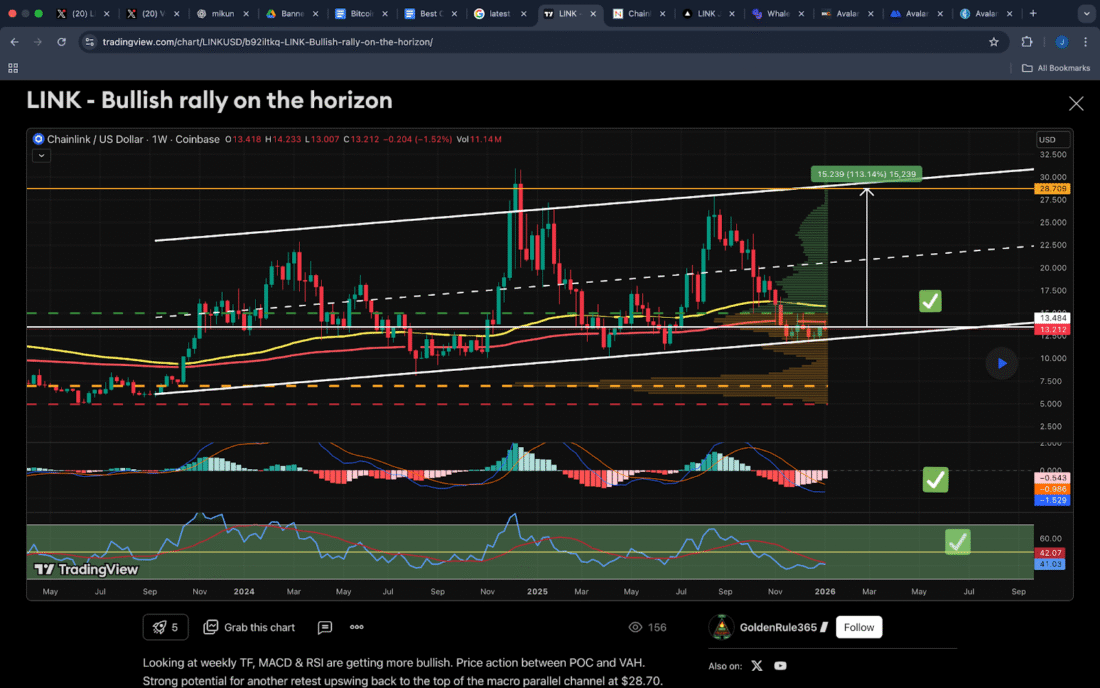Click the RSI 42.07 value label
Screen dimensions: 1100x688
(1049, 553)
